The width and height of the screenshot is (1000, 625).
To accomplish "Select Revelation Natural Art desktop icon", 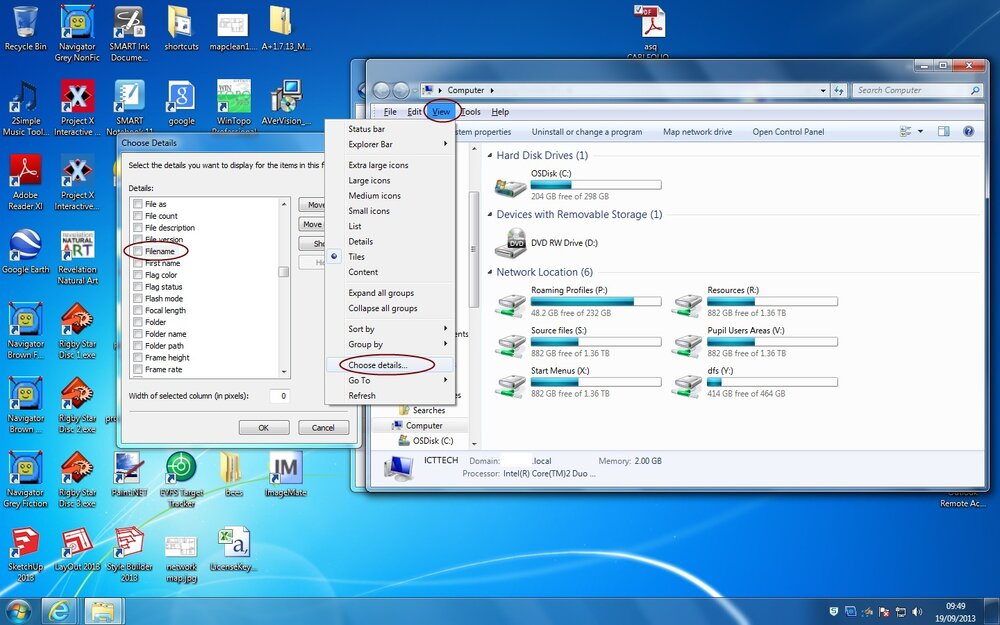I will tap(77, 257).
